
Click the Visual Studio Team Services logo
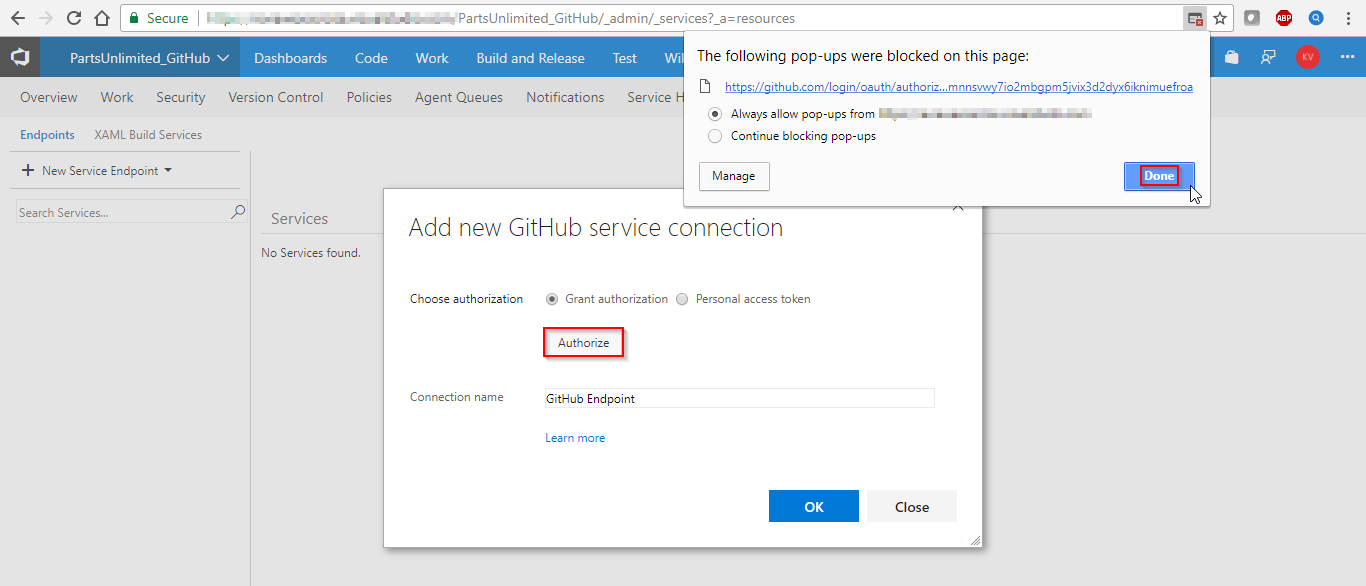pyautogui.click(x=20, y=58)
